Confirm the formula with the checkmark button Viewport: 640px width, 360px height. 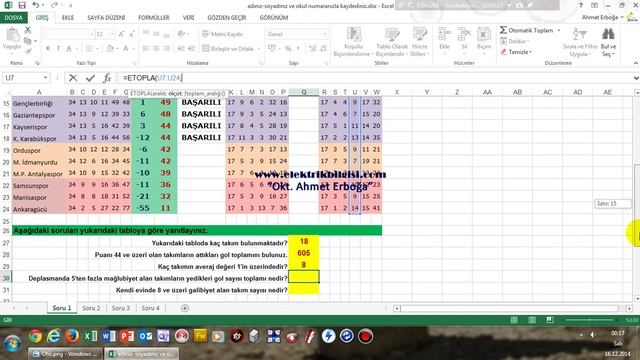point(90,78)
